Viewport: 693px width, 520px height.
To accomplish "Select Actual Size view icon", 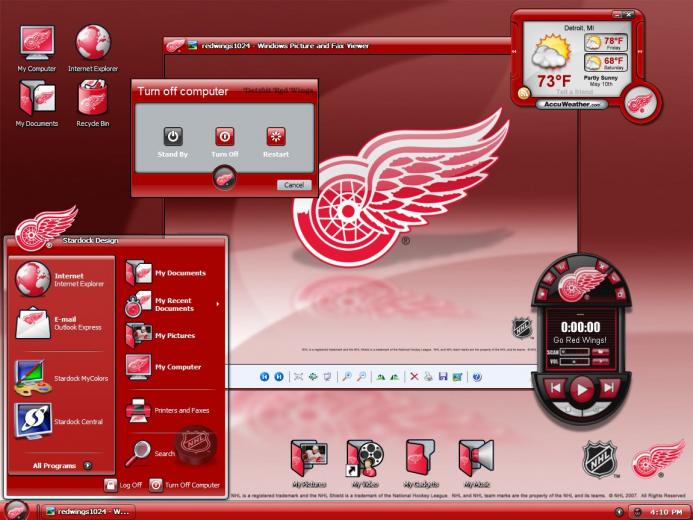I will [313, 376].
